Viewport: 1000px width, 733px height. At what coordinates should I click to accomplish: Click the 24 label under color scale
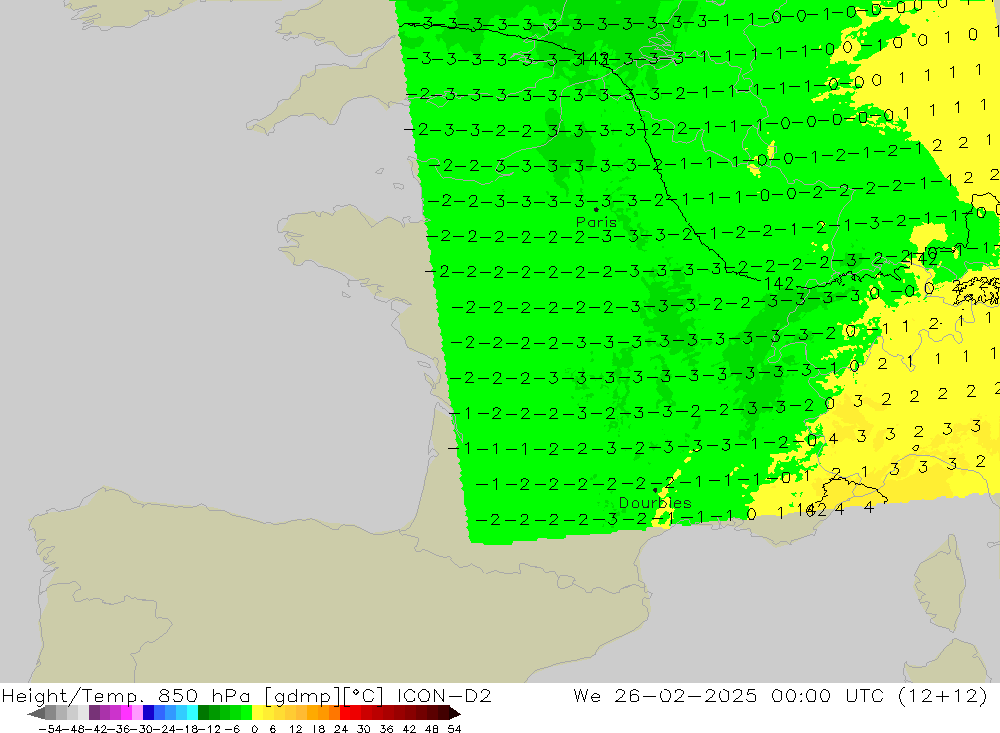(x=341, y=729)
